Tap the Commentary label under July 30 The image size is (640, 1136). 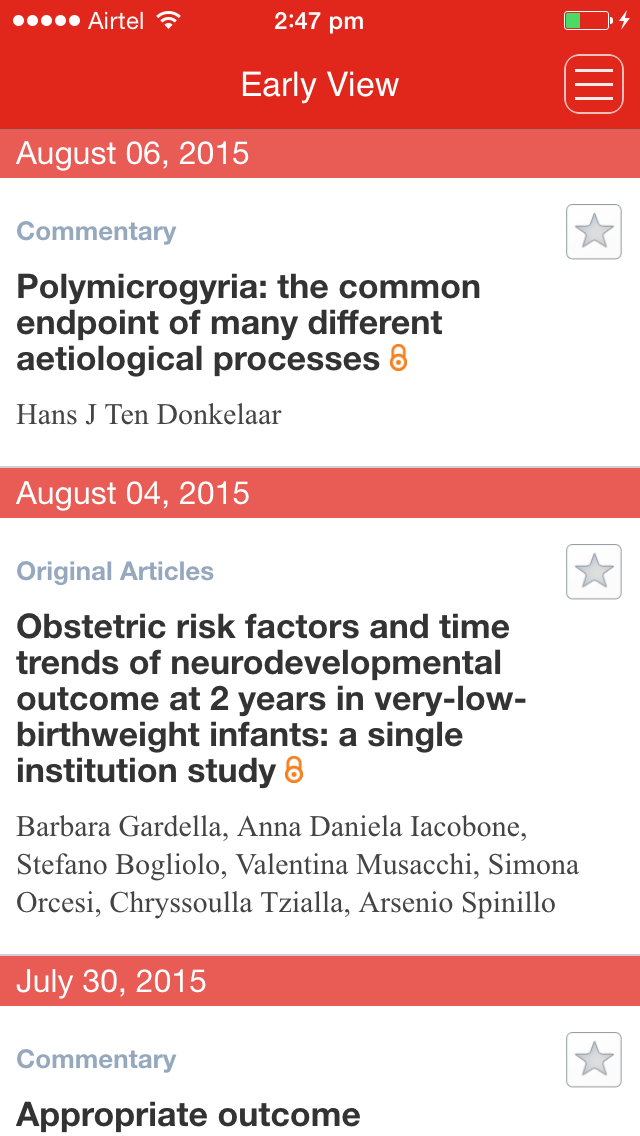[x=96, y=1059]
